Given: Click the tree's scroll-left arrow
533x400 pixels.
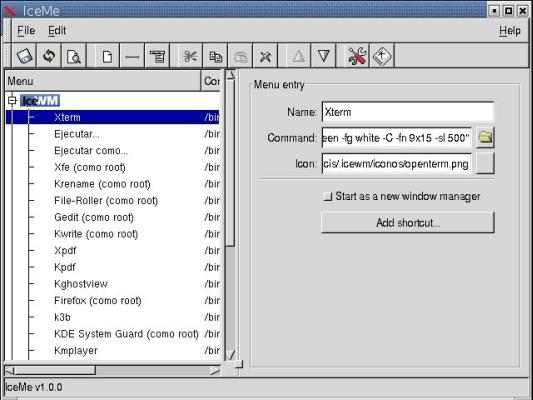Looking at the screenshot, I should pos(10,370).
